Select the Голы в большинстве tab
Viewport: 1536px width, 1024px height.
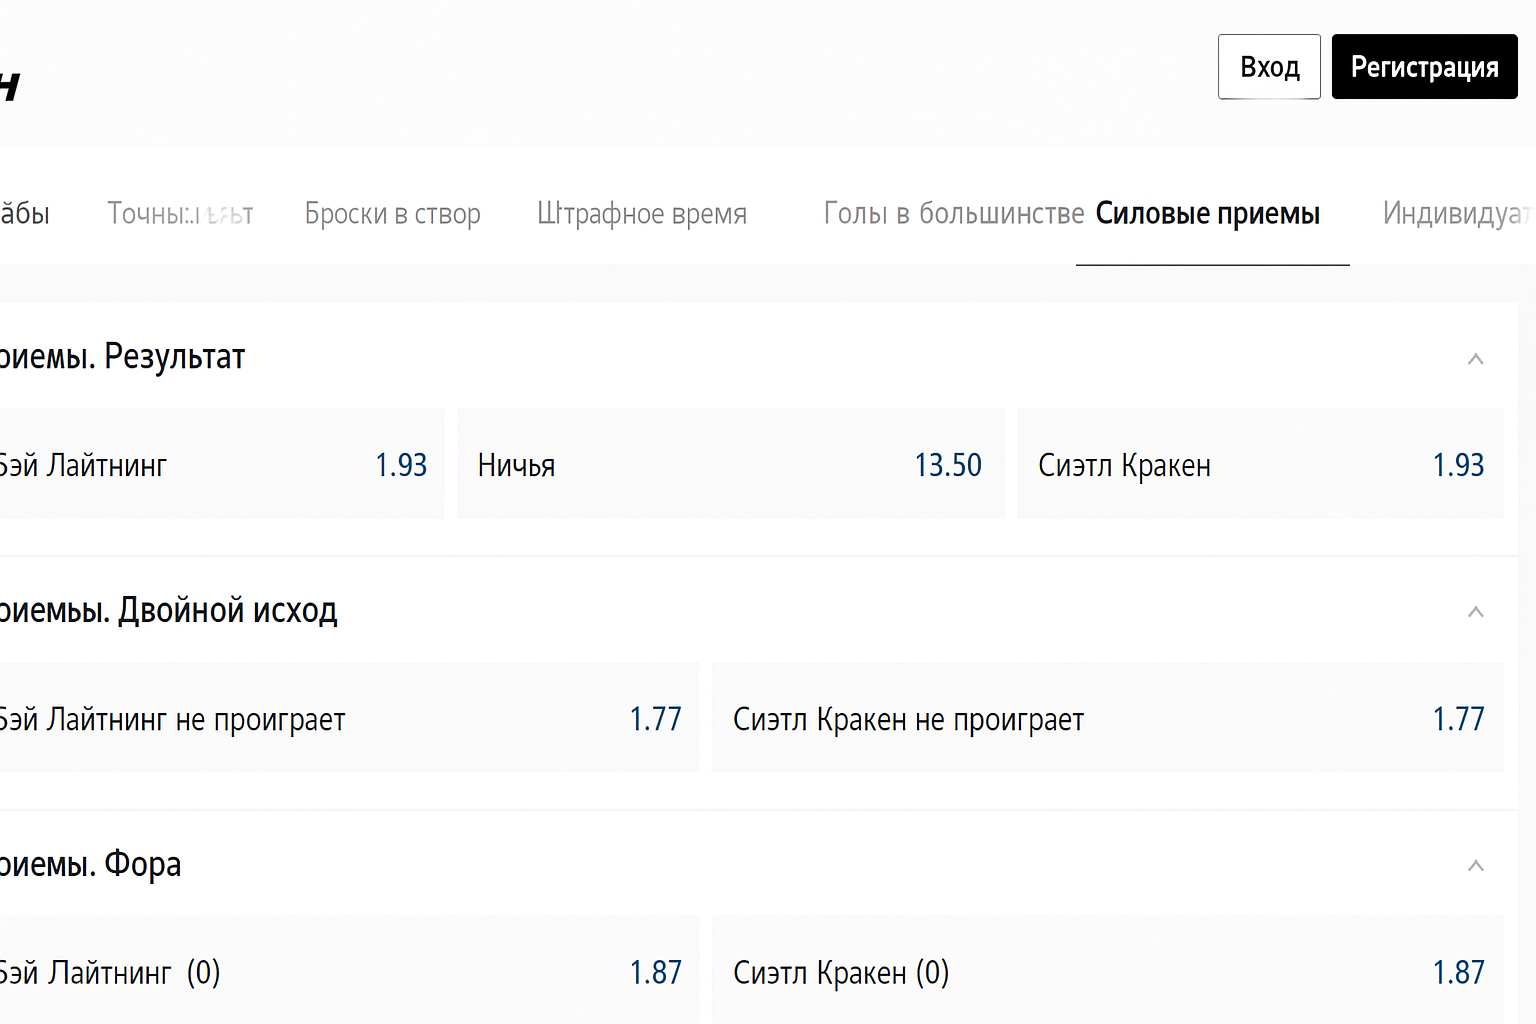pos(952,214)
